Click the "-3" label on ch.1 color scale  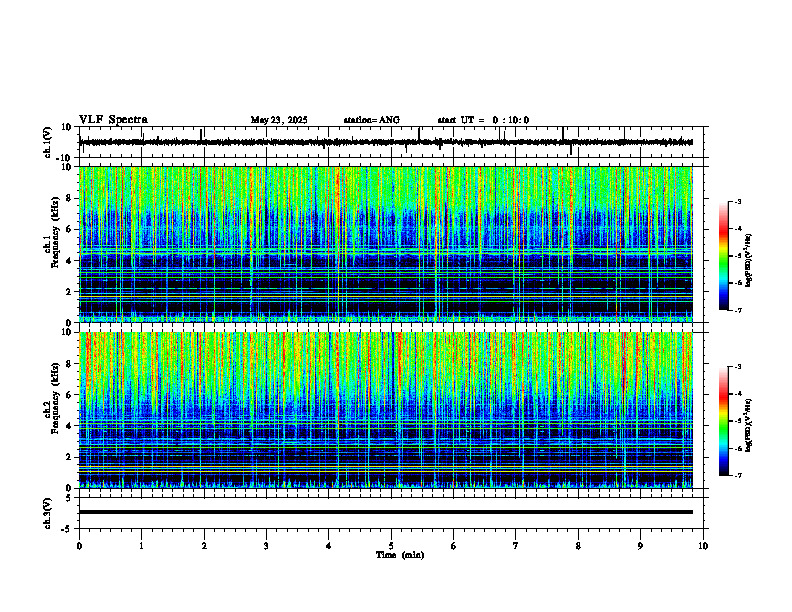[738, 201]
